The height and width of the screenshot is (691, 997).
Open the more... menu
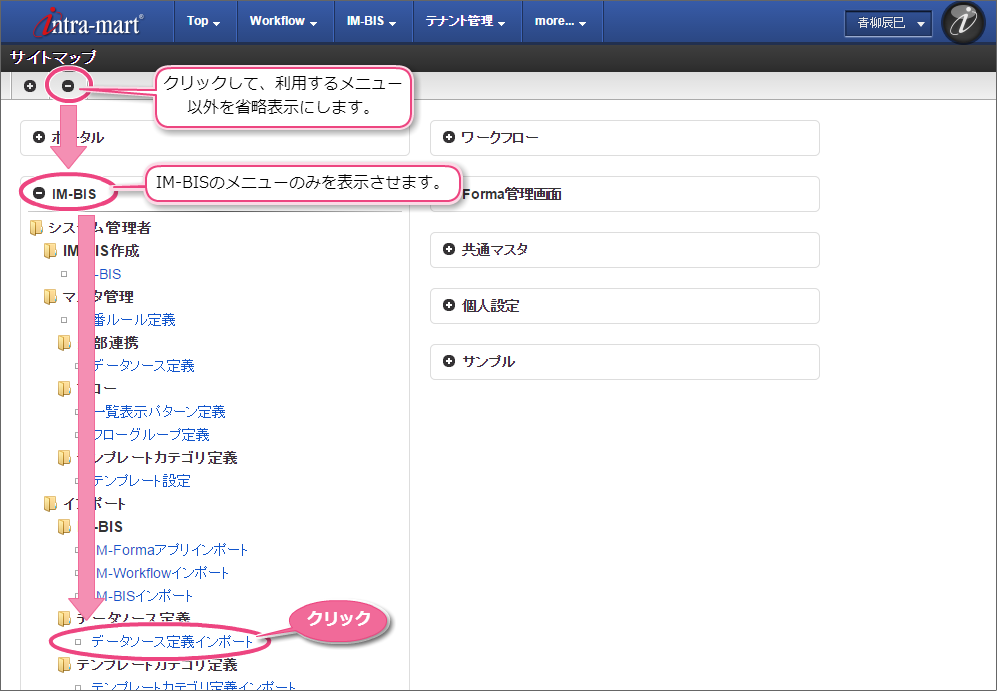[560, 21]
